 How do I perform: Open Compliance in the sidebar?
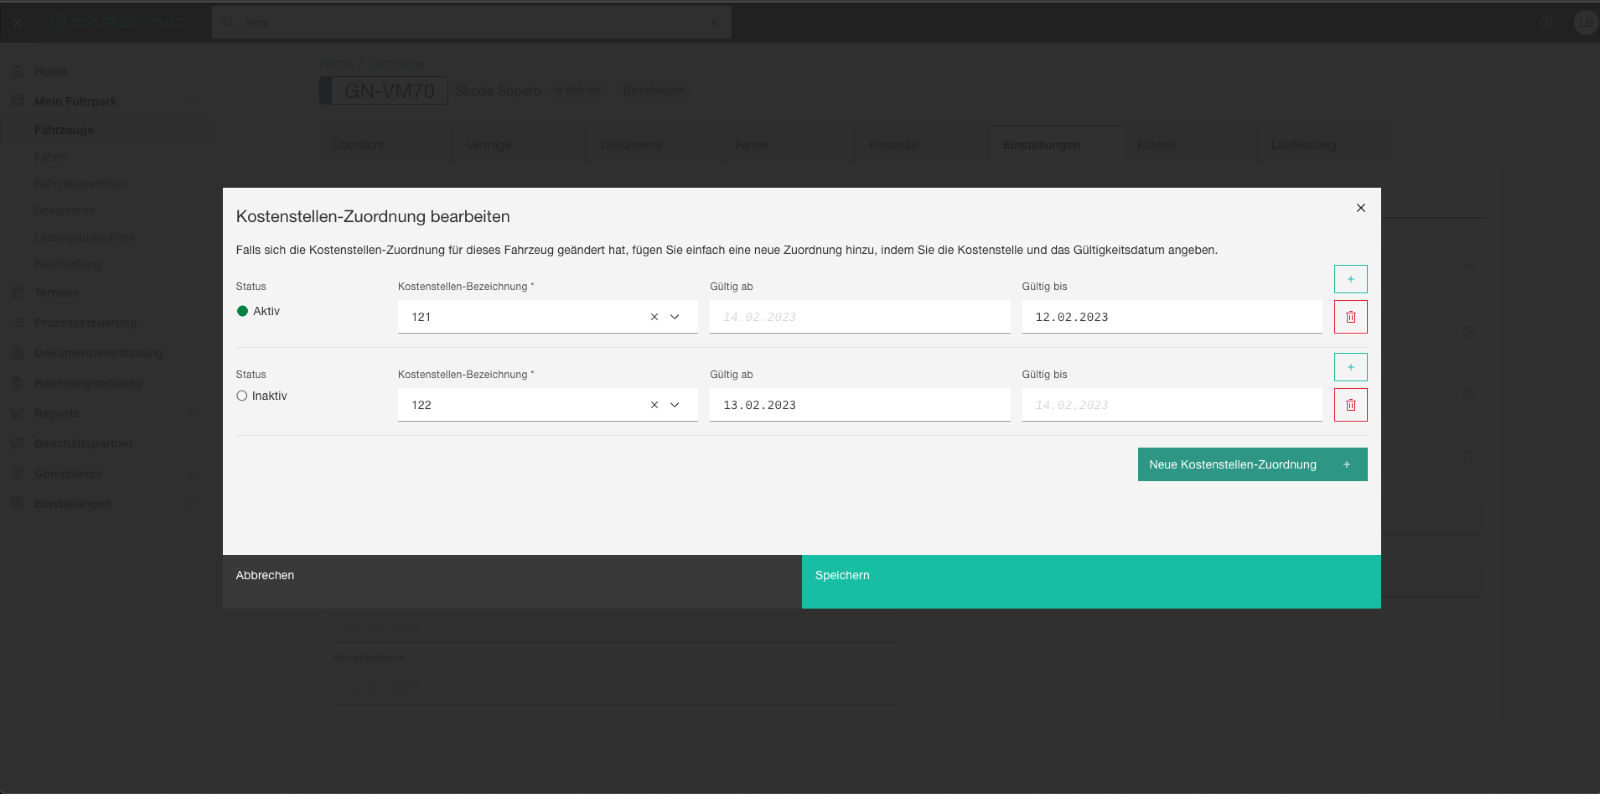coord(68,474)
